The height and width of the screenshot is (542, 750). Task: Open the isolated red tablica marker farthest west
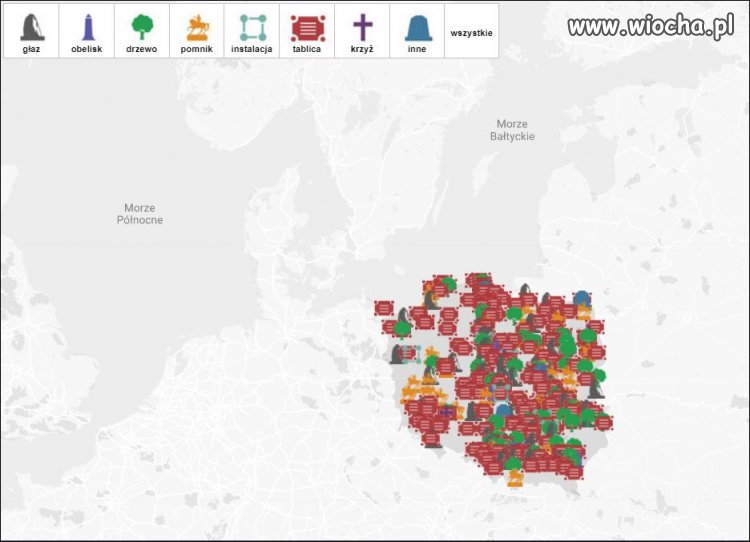tap(384, 308)
